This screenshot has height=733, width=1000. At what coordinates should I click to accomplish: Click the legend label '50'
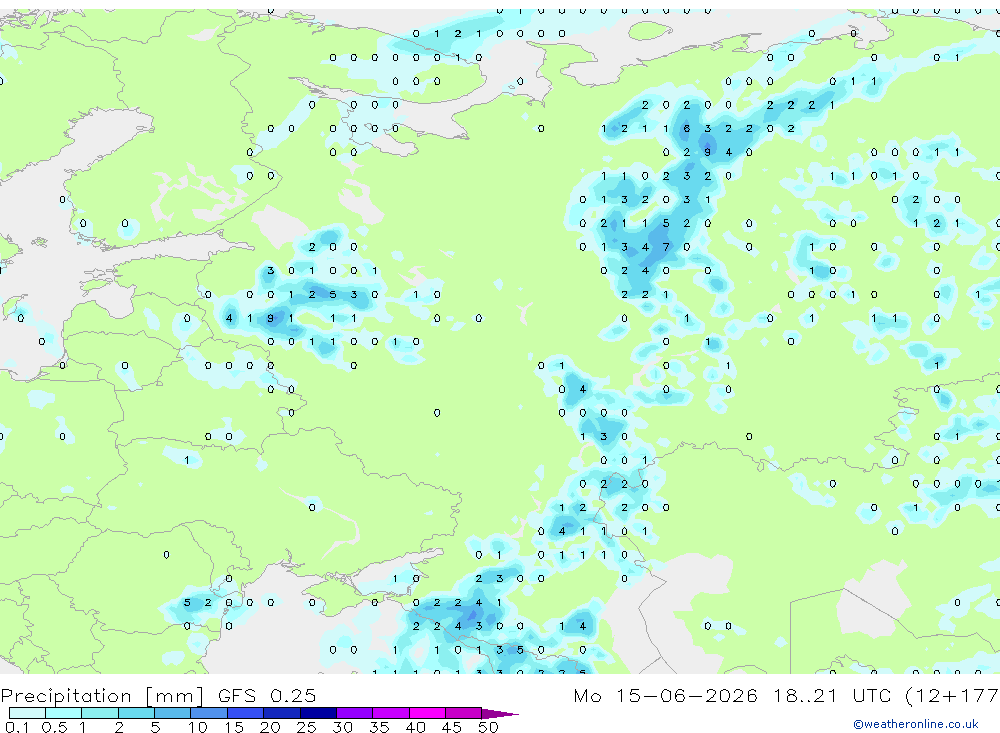(488, 727)
